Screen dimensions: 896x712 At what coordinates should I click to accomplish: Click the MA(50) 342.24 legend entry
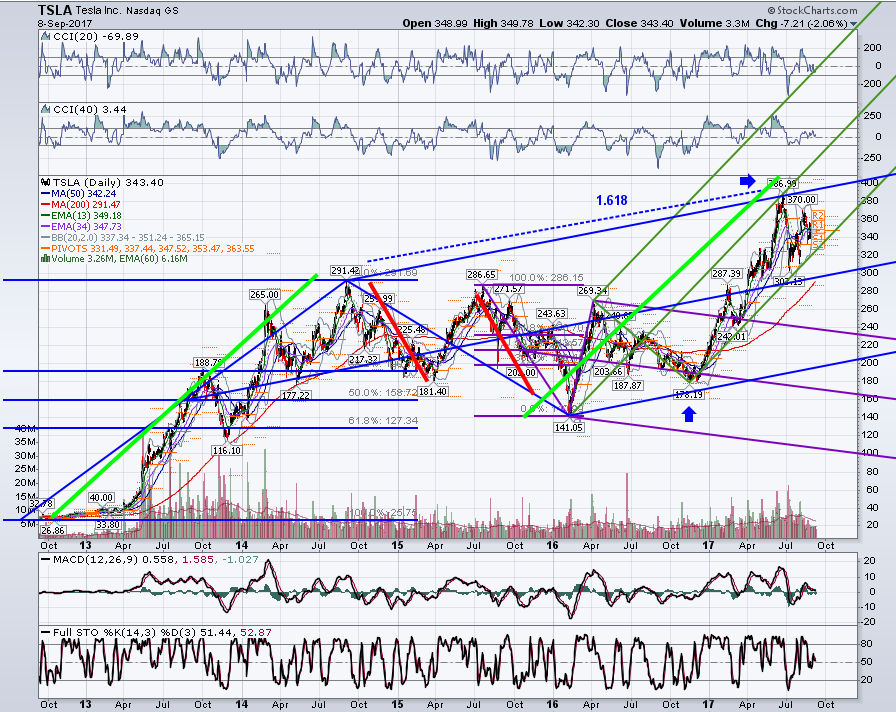83,194
